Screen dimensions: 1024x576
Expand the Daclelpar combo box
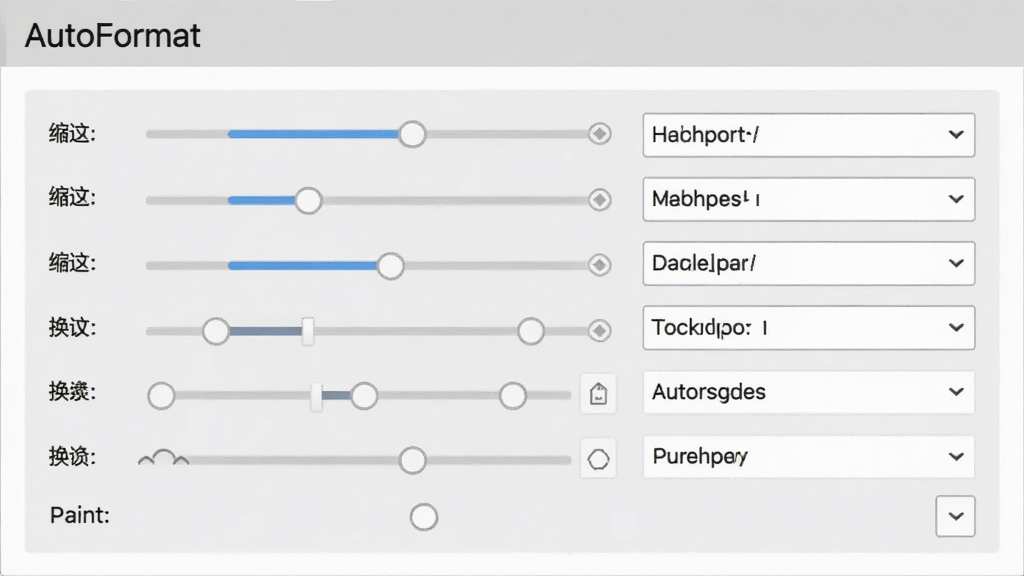point(808,263)
